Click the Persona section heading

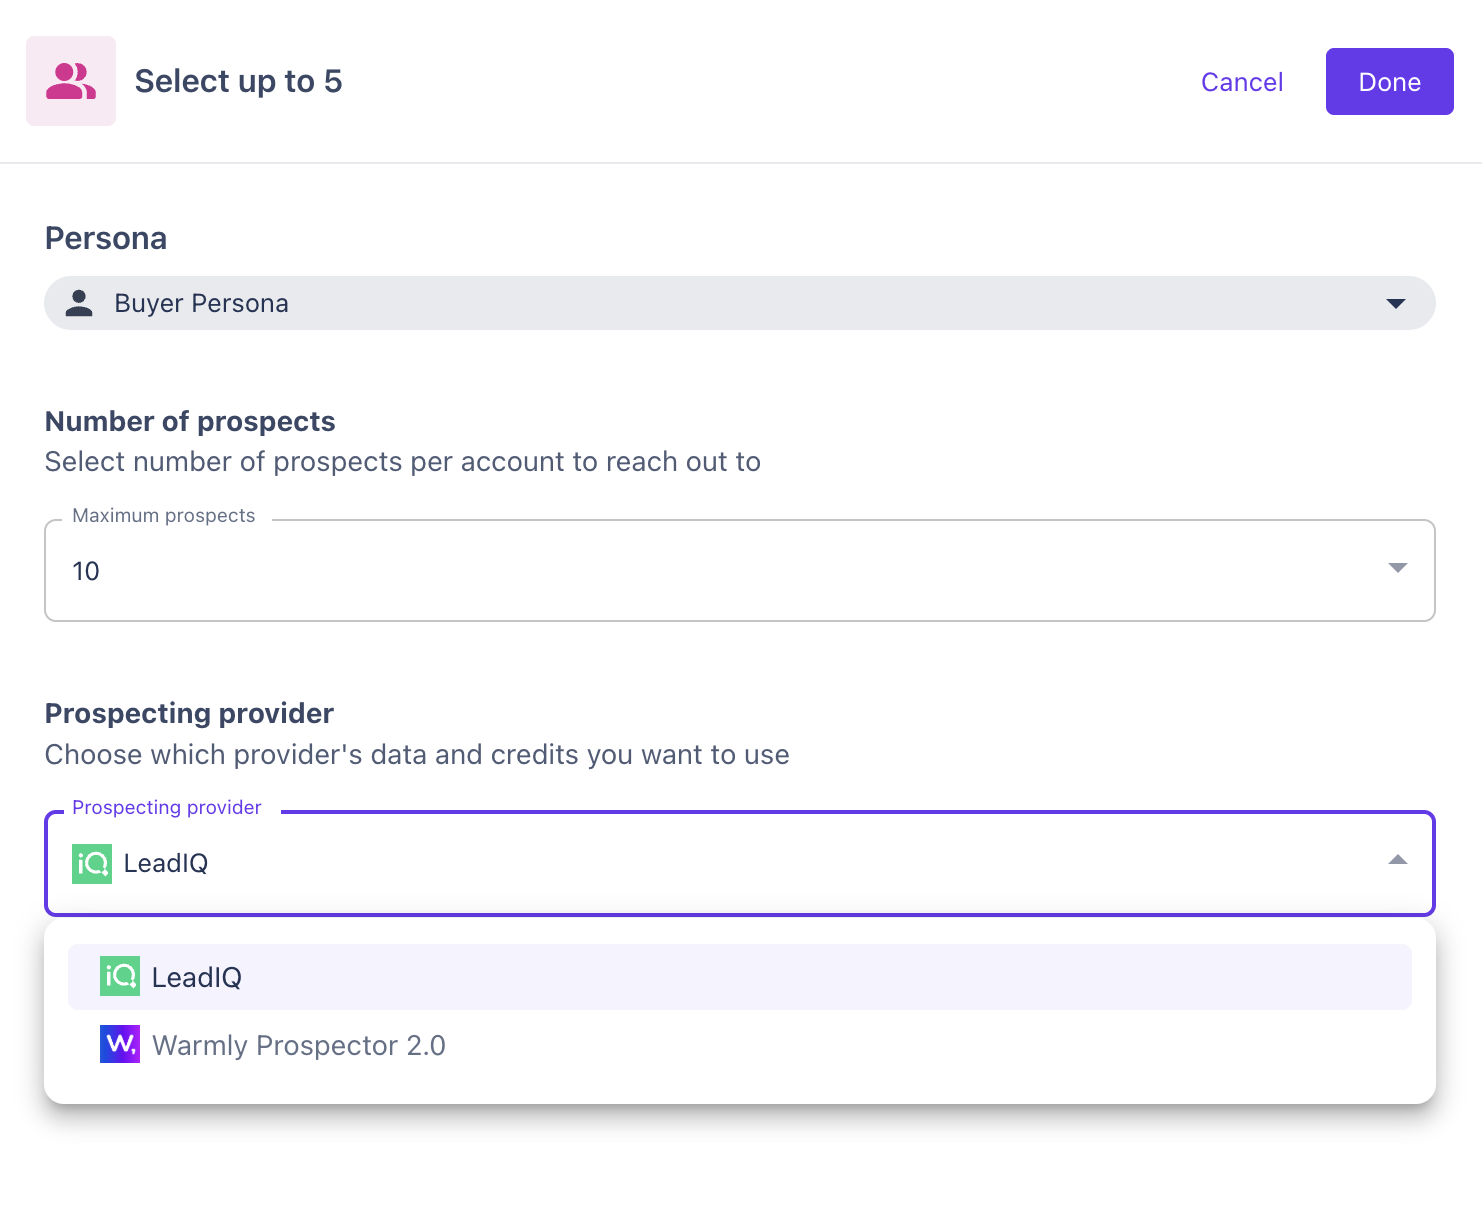(x=106, y=239)
